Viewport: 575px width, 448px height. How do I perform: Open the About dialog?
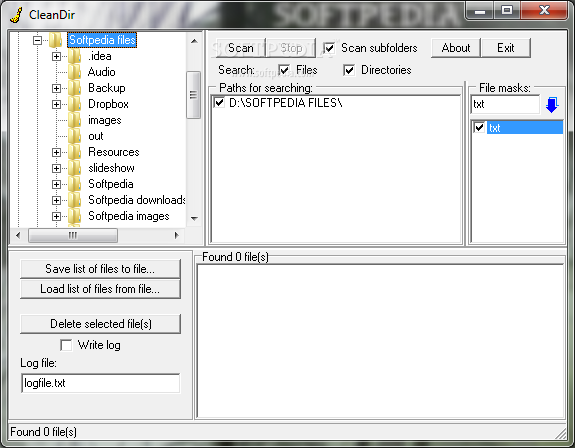coord(455,48)
